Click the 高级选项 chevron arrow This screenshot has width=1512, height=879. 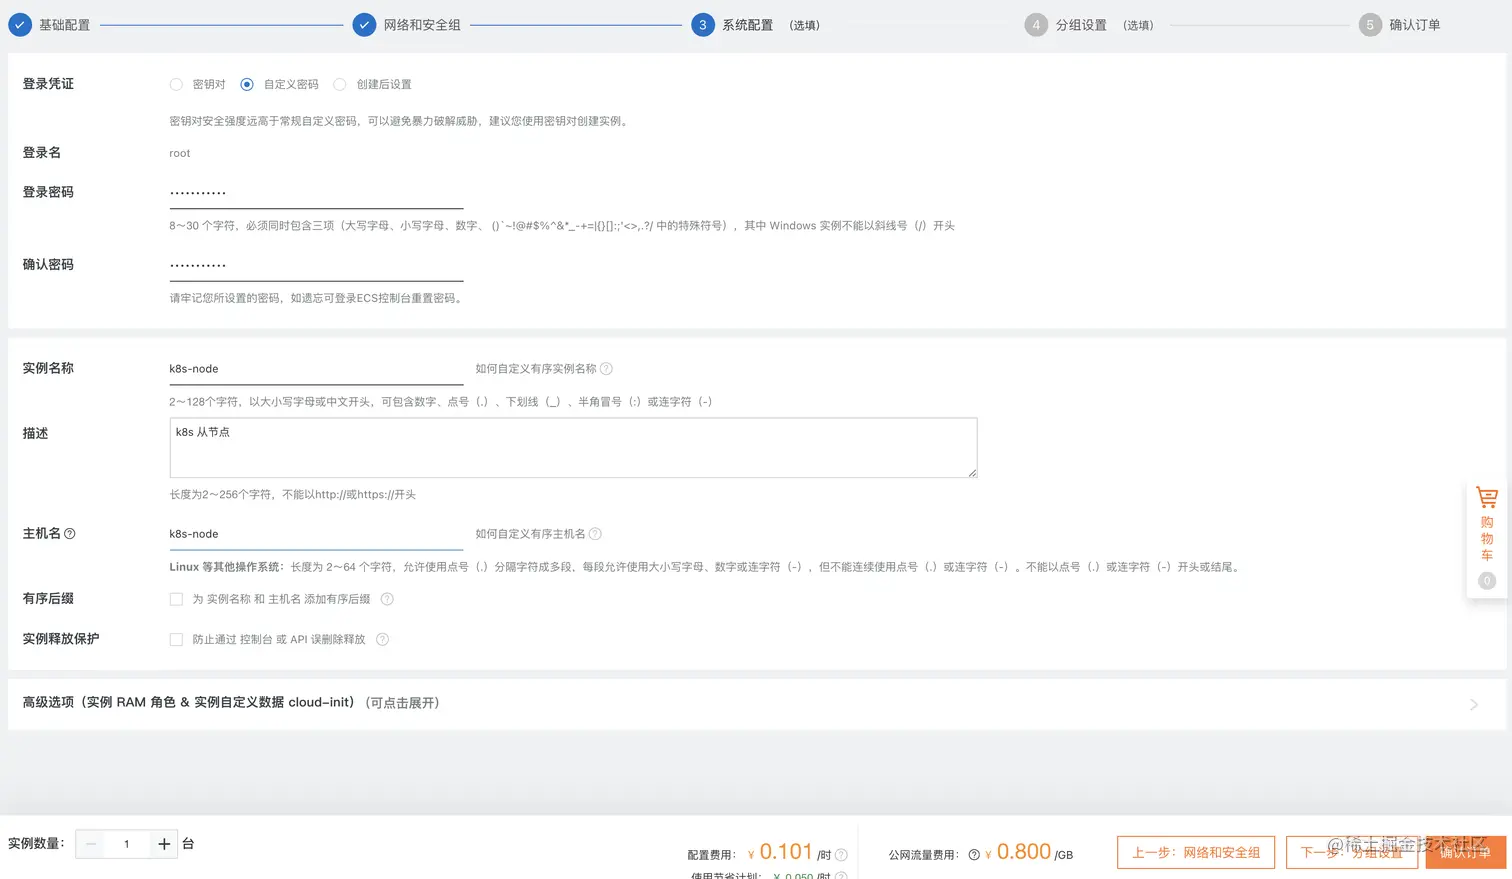(x=1474, y=704)
